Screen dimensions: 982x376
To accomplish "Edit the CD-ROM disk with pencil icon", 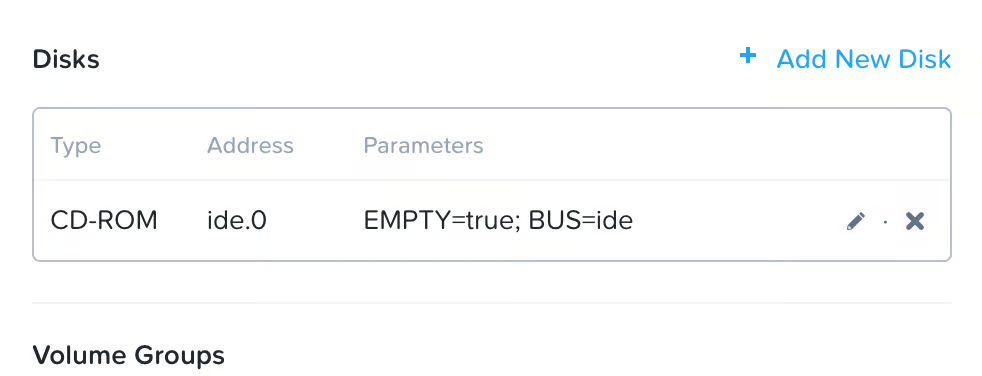I will click(x=855, y=221).
